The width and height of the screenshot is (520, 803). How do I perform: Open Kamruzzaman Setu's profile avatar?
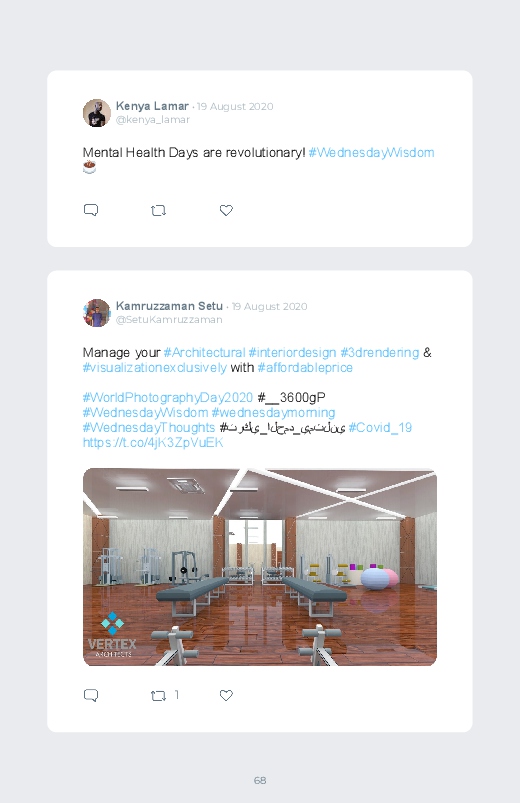(x=97, y=313)
